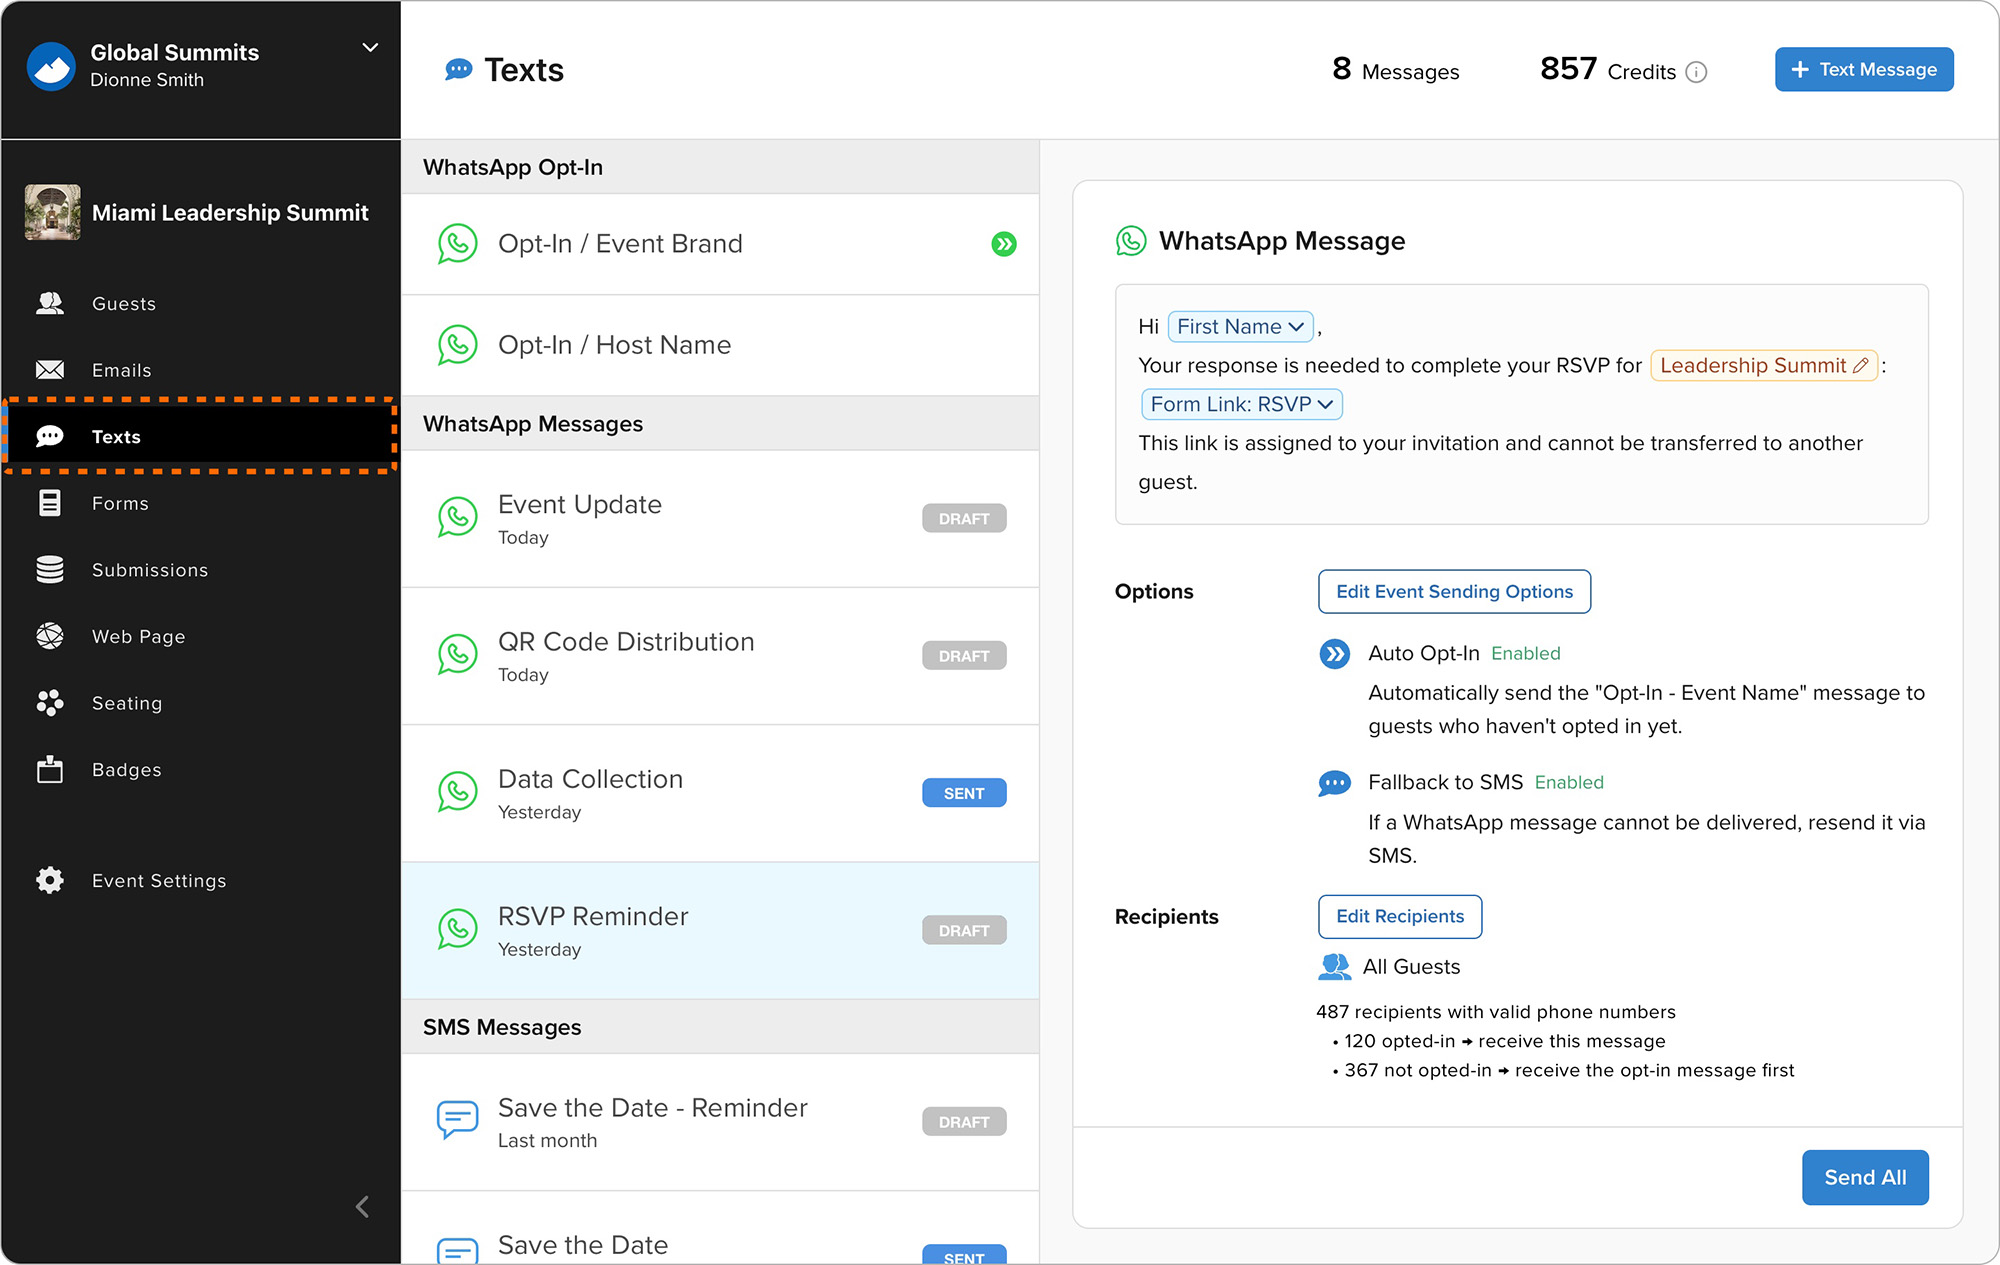Click the SMS Messages section header

point(720,1027)
